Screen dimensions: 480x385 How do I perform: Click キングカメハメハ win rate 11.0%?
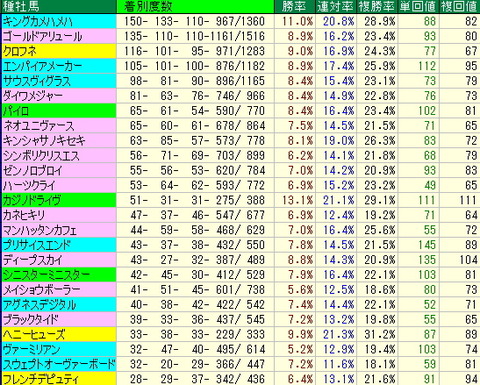coord(298,21)
